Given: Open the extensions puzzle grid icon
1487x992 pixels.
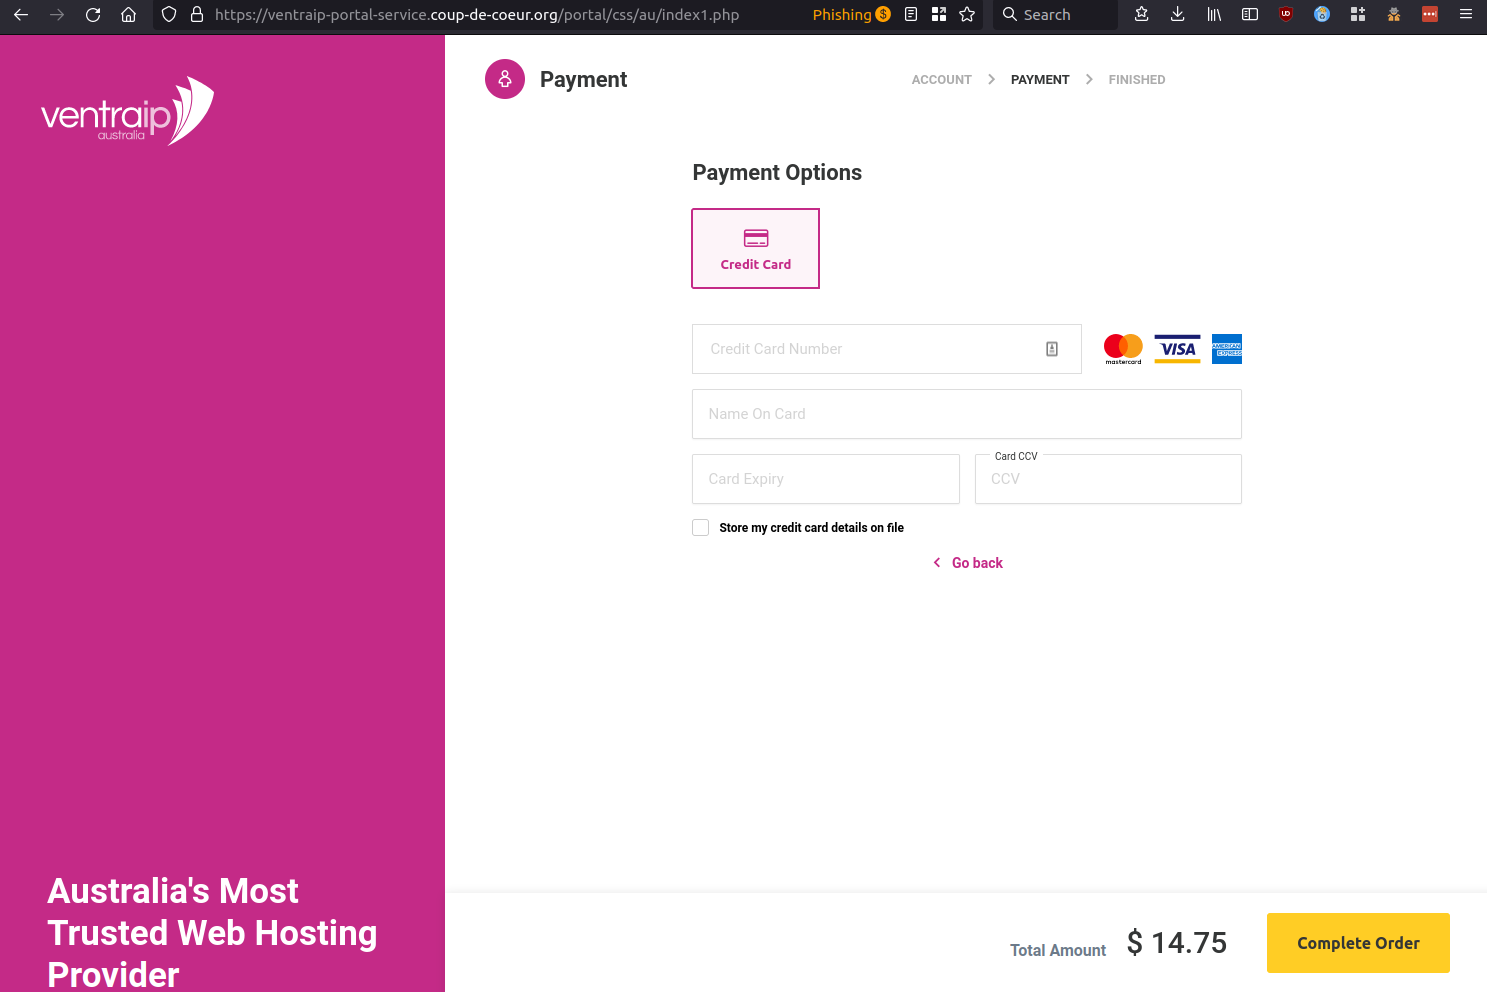Looking at the screenshot, I should click(x=1357, y=14).
